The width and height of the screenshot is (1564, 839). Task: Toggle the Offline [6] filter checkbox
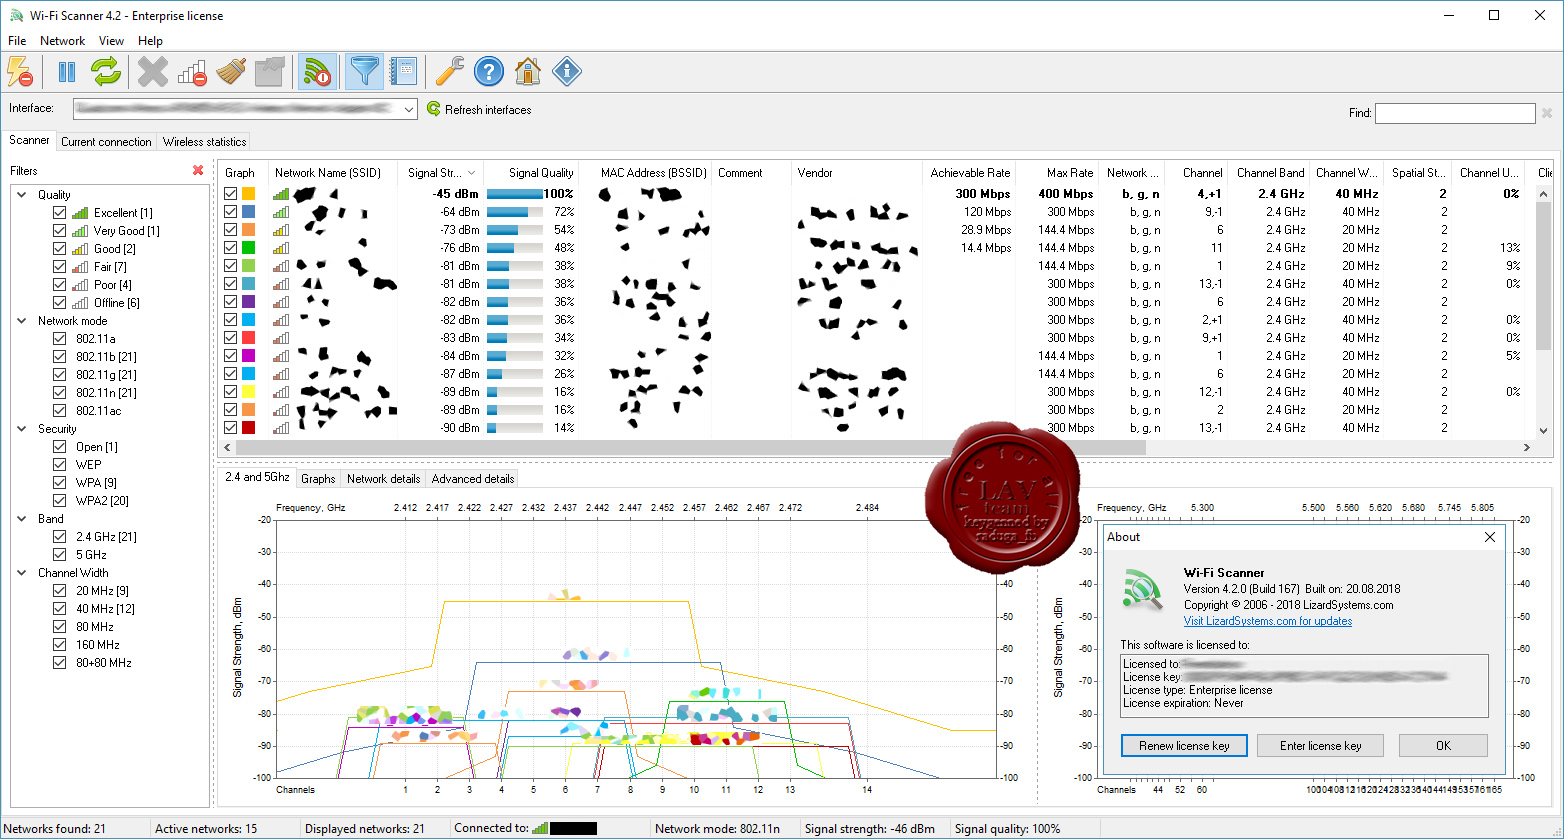click(59, 303)
